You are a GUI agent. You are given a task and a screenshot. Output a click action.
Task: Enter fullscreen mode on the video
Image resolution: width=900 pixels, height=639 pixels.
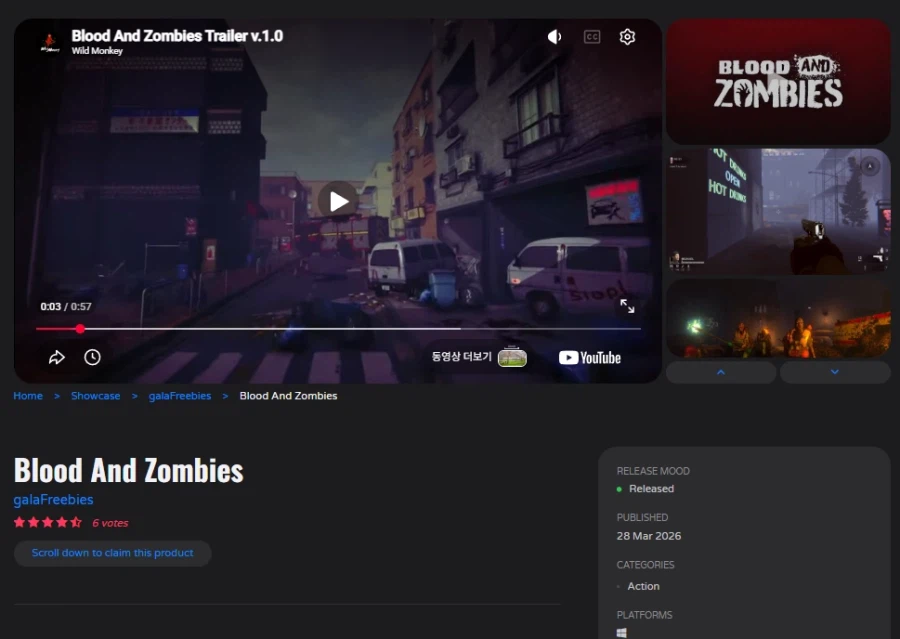[628, 308]
